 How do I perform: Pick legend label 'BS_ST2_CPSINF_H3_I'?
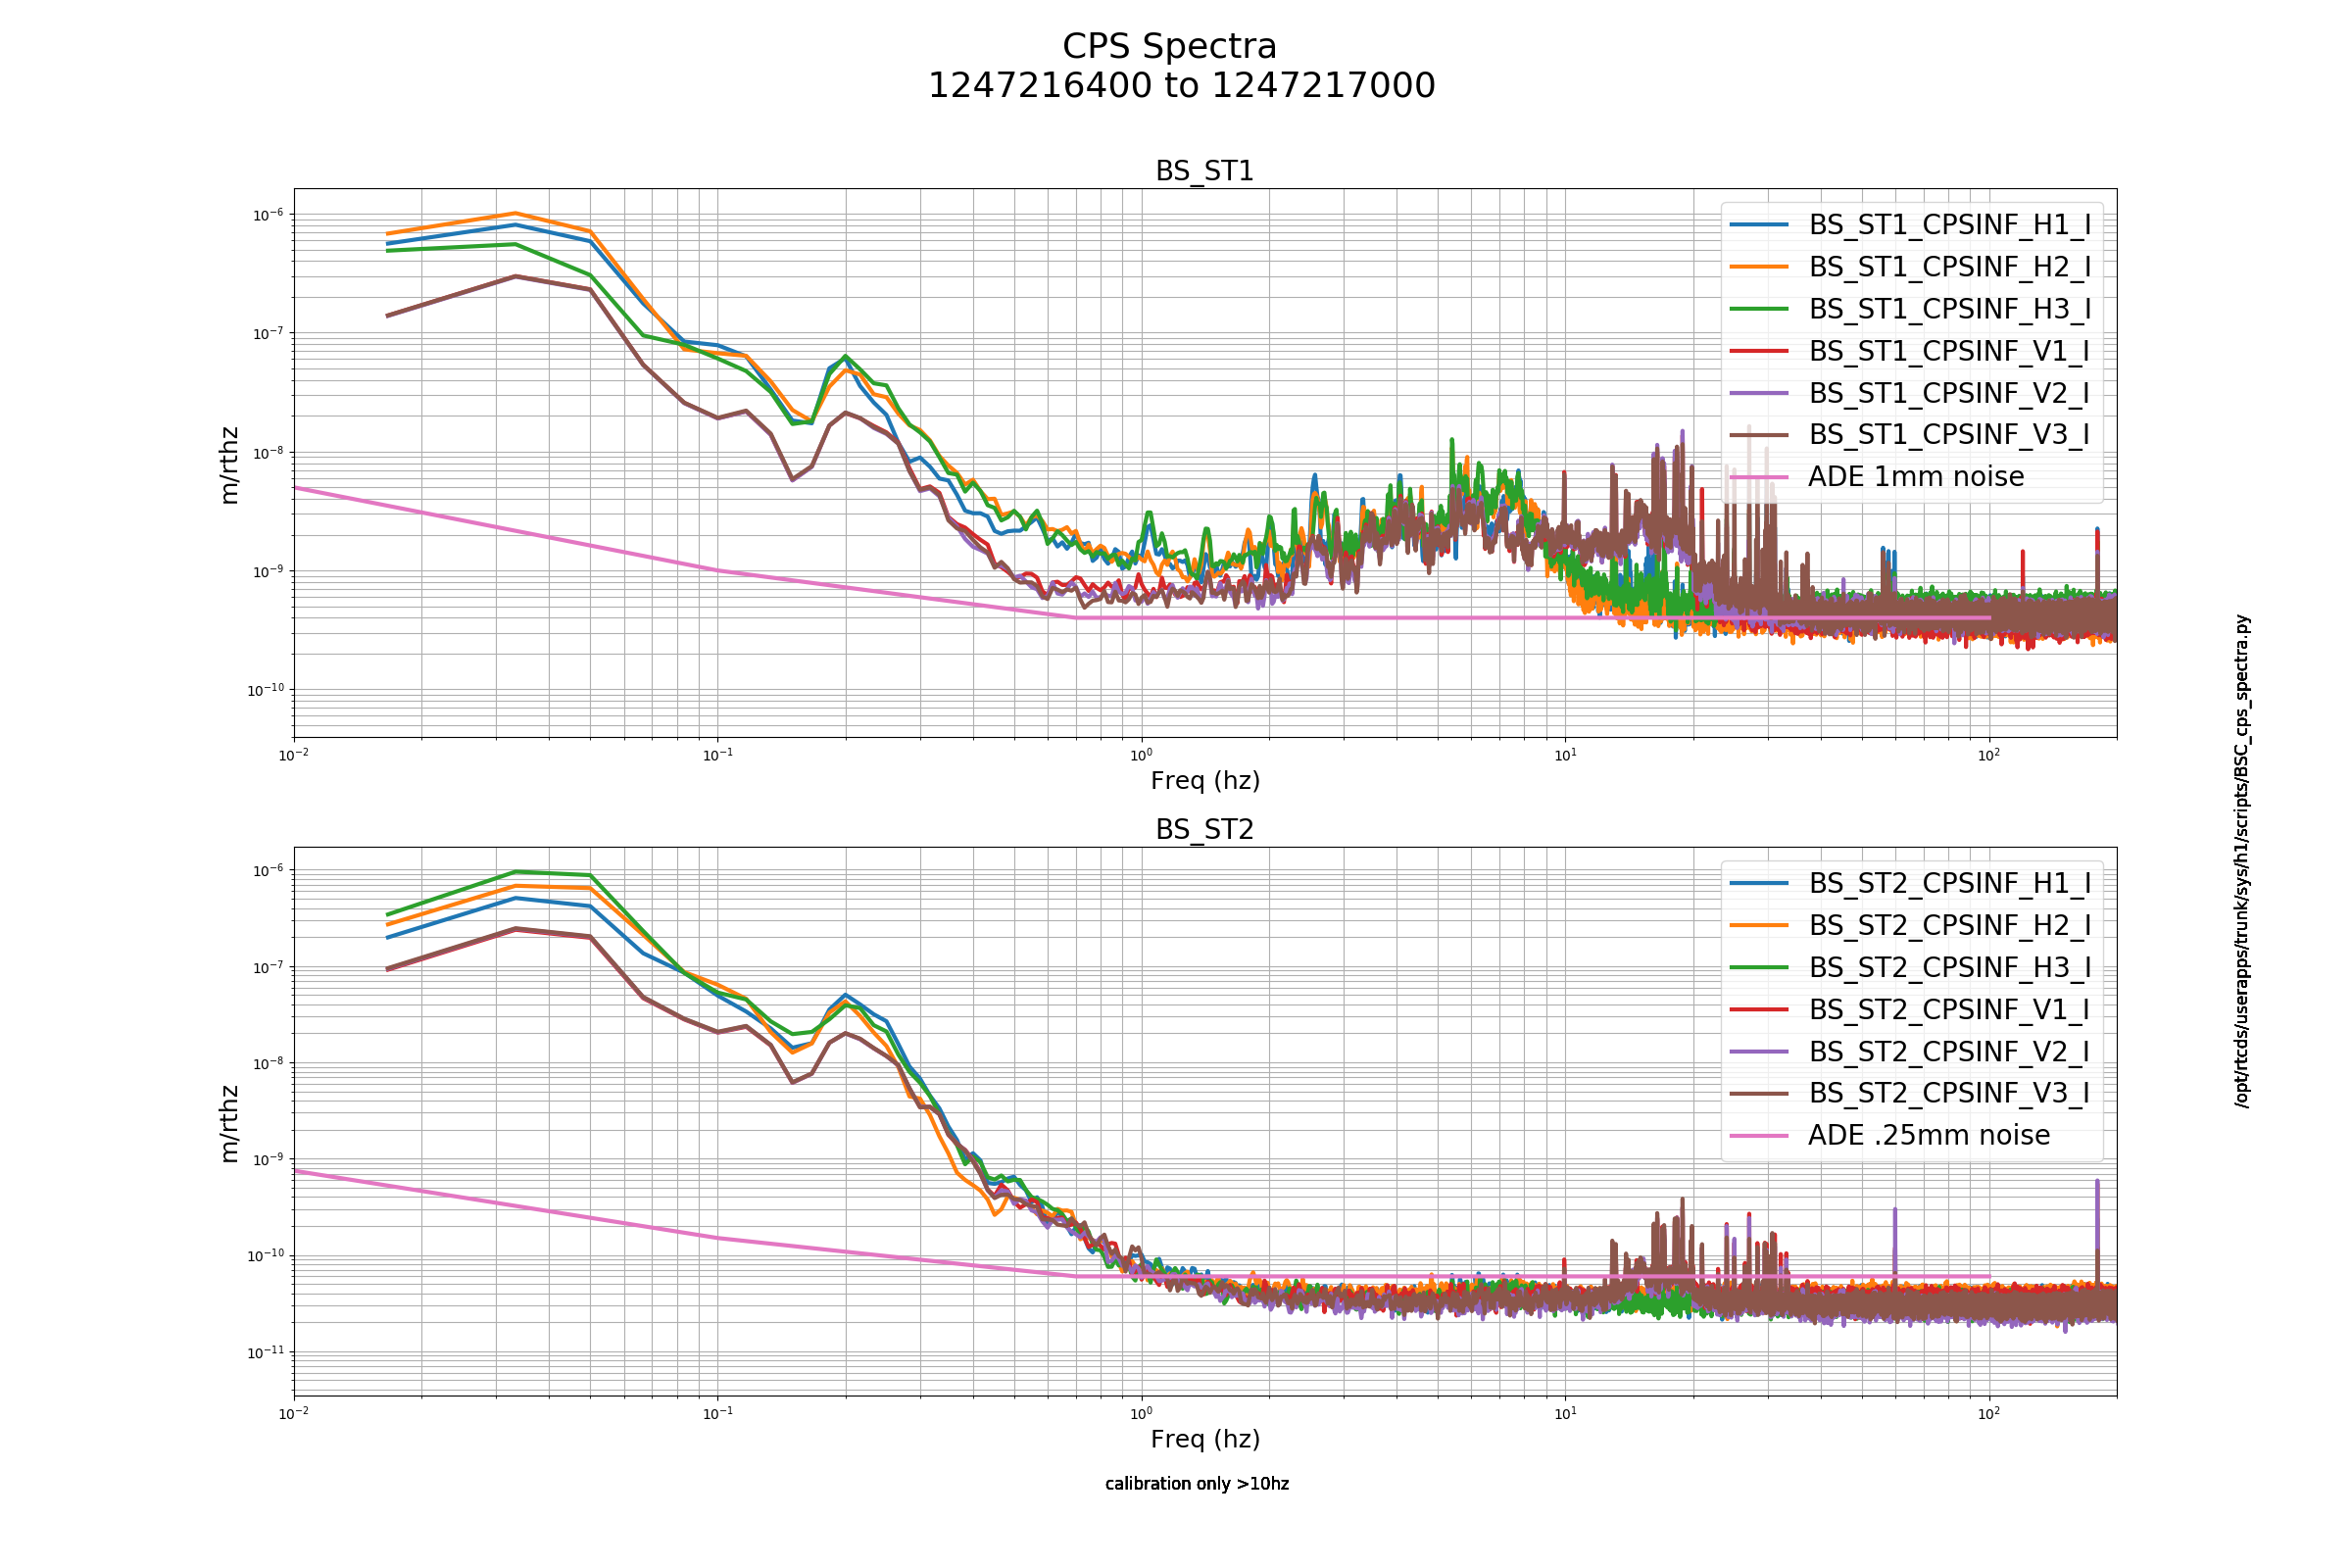pyautogui.click(x=1949, y=968)
